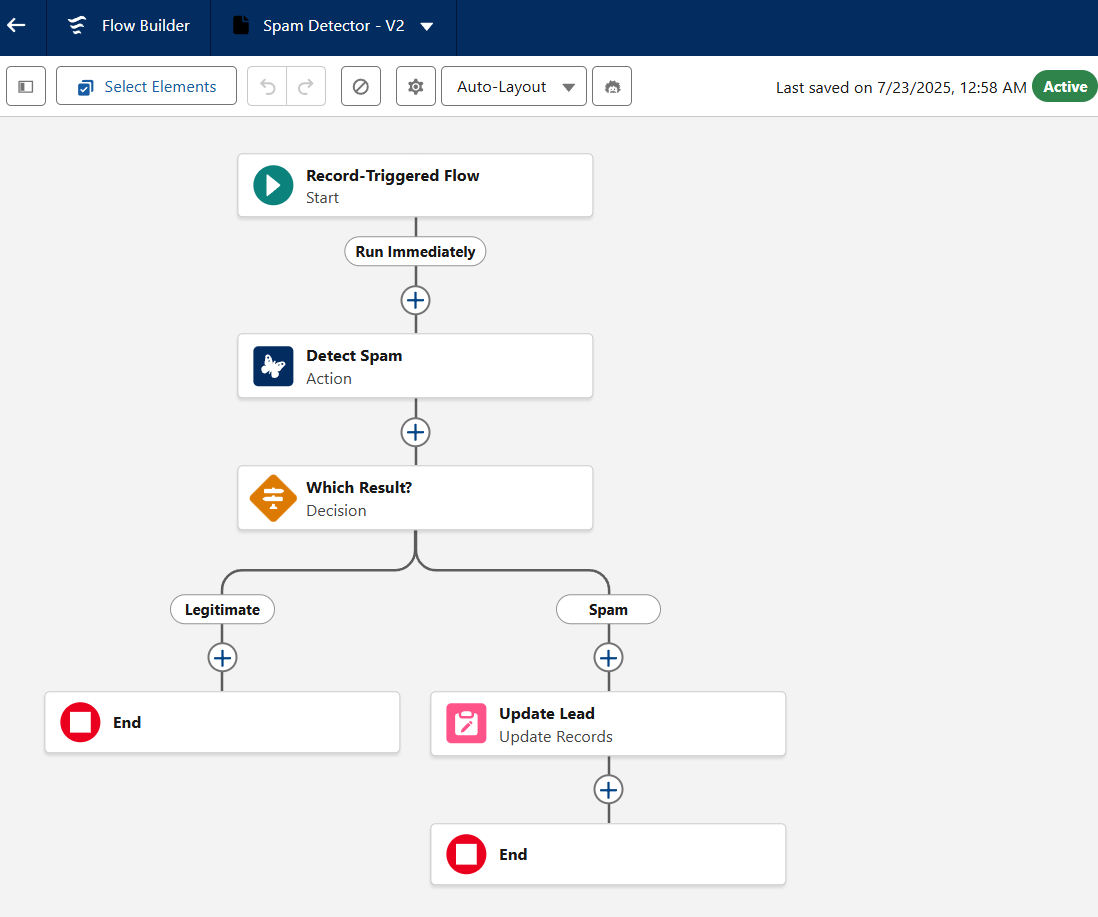Select the Which Result? label text
Screen dimensions: 1098x917
(x=359, y=487)
